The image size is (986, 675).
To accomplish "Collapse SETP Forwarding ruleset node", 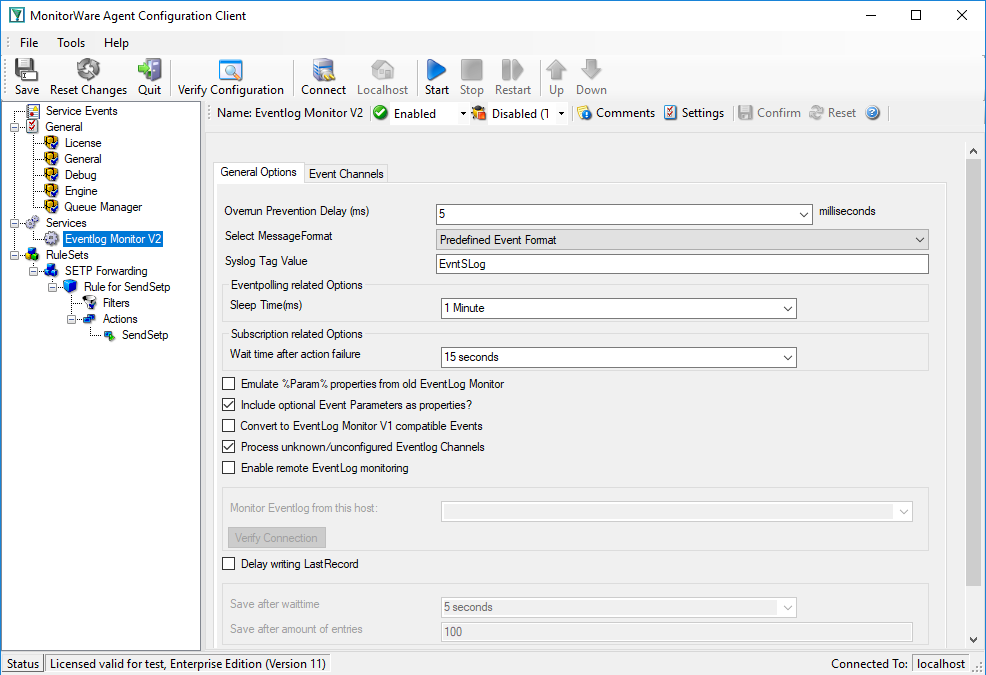I will pyautogui.click(x=33, y=271).
